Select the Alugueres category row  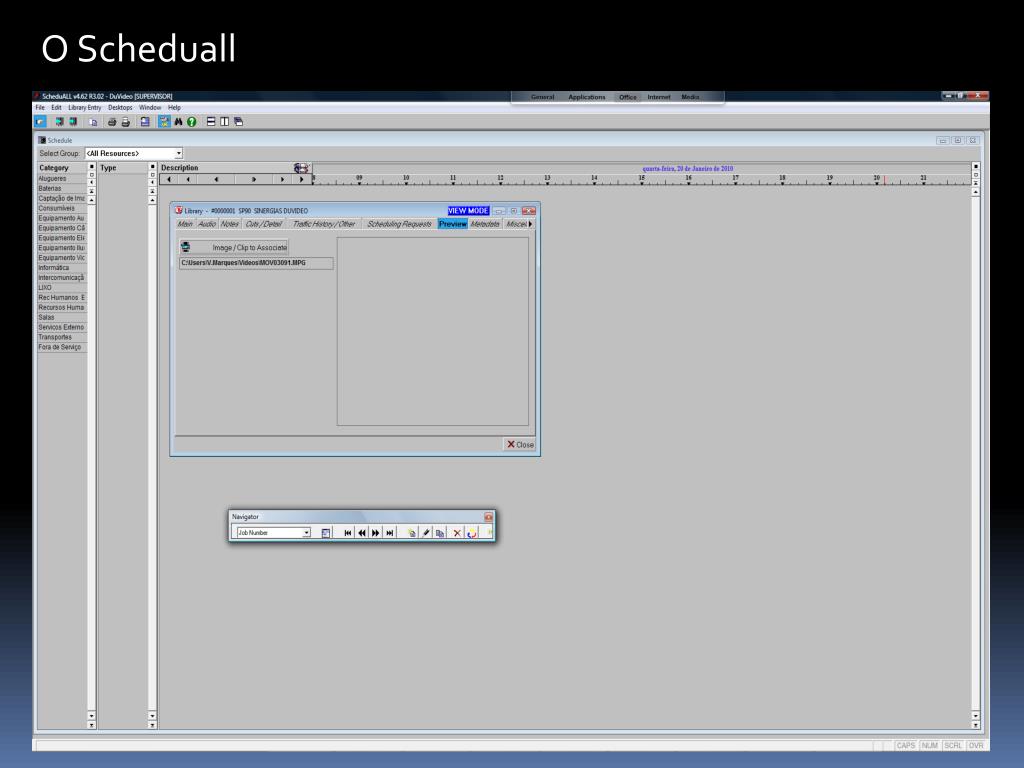point(62,179)
